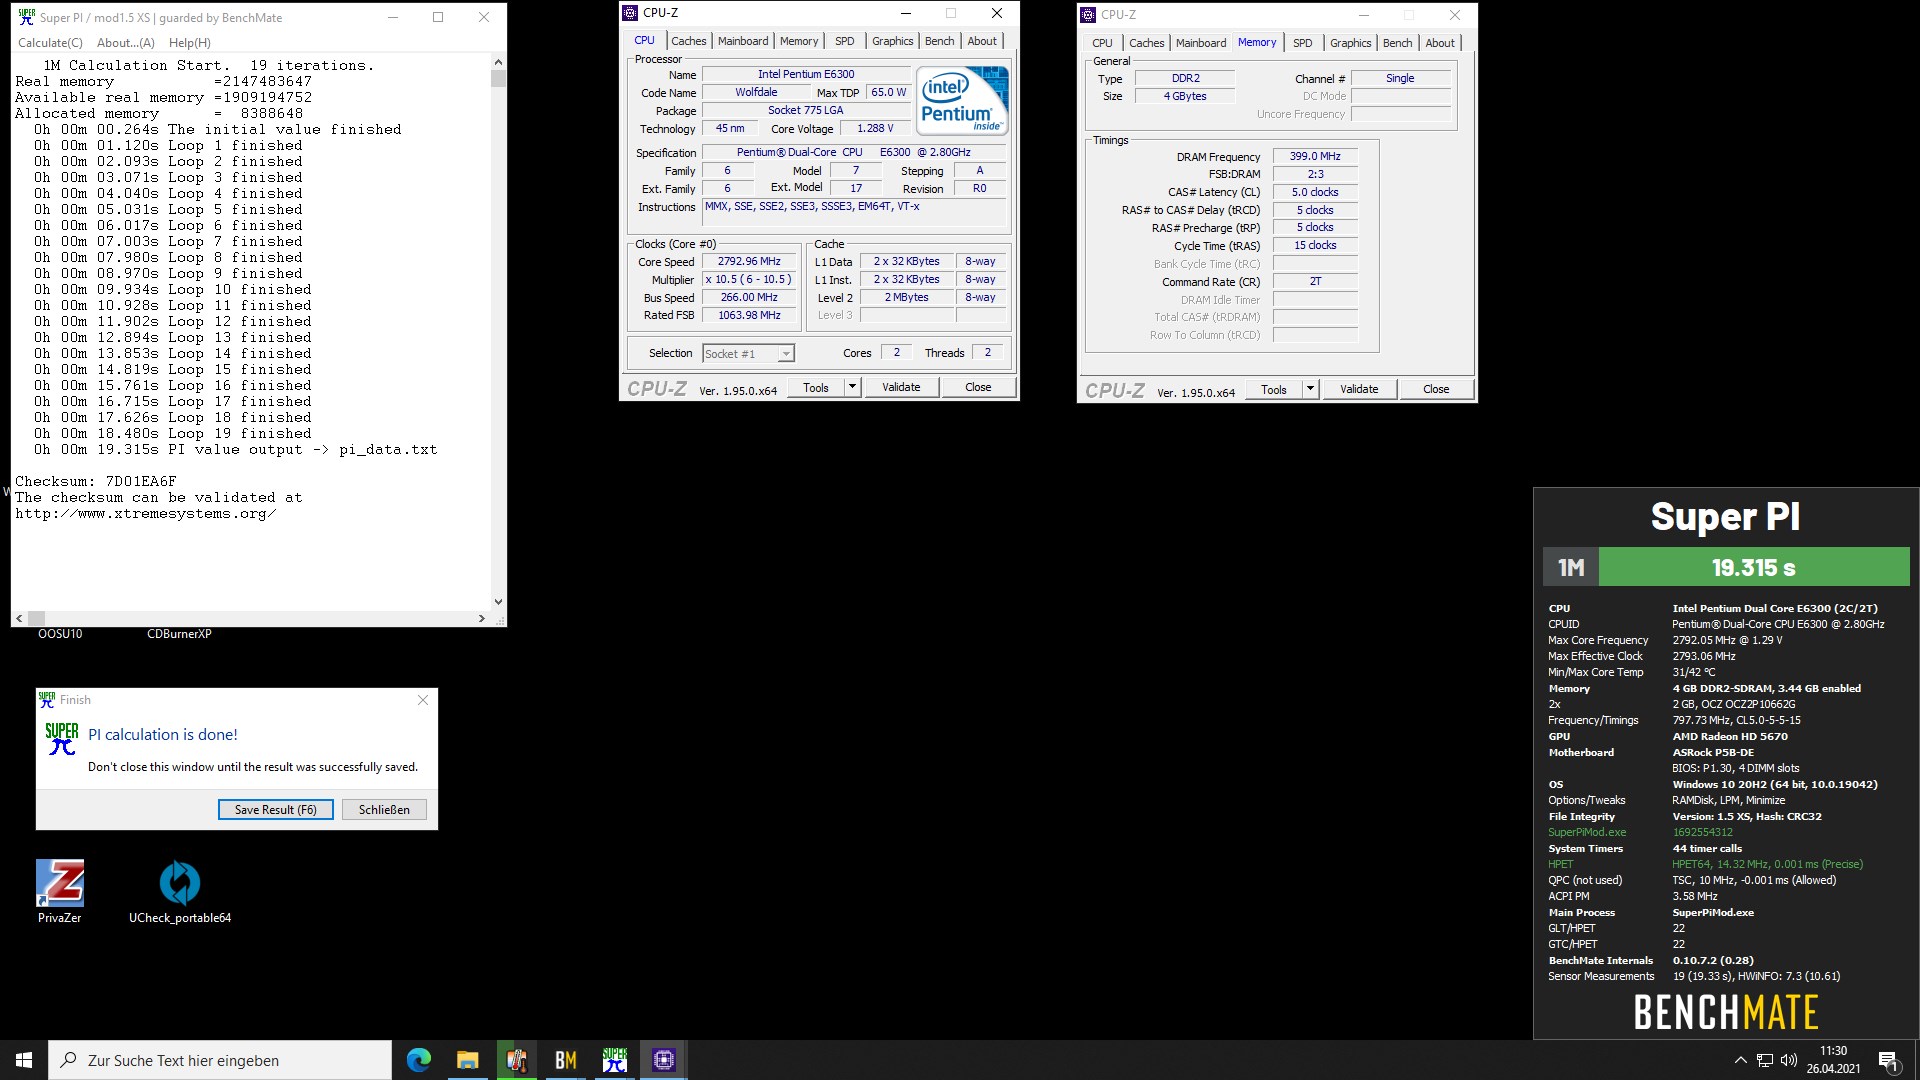Switch to CPU tab in second CPU-Z window
1920x1080 pixels.
tap(1102, 43)
